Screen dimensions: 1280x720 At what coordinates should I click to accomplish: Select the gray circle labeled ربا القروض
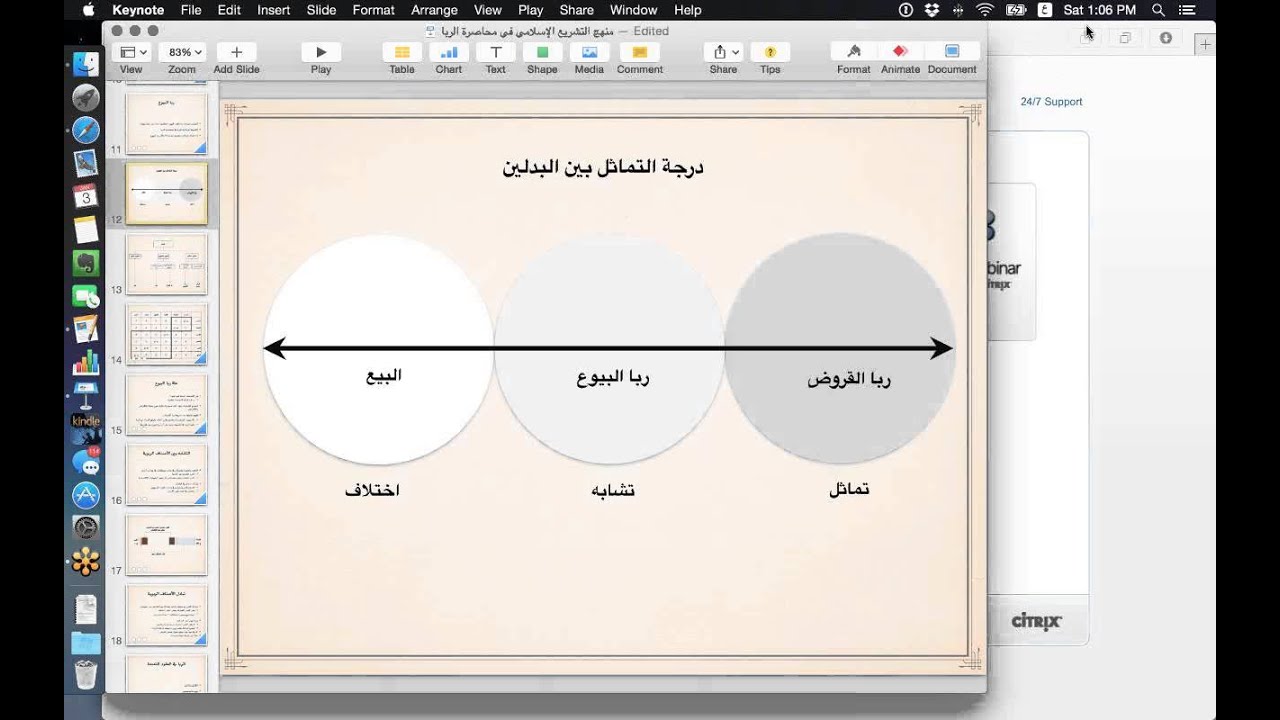840,349
